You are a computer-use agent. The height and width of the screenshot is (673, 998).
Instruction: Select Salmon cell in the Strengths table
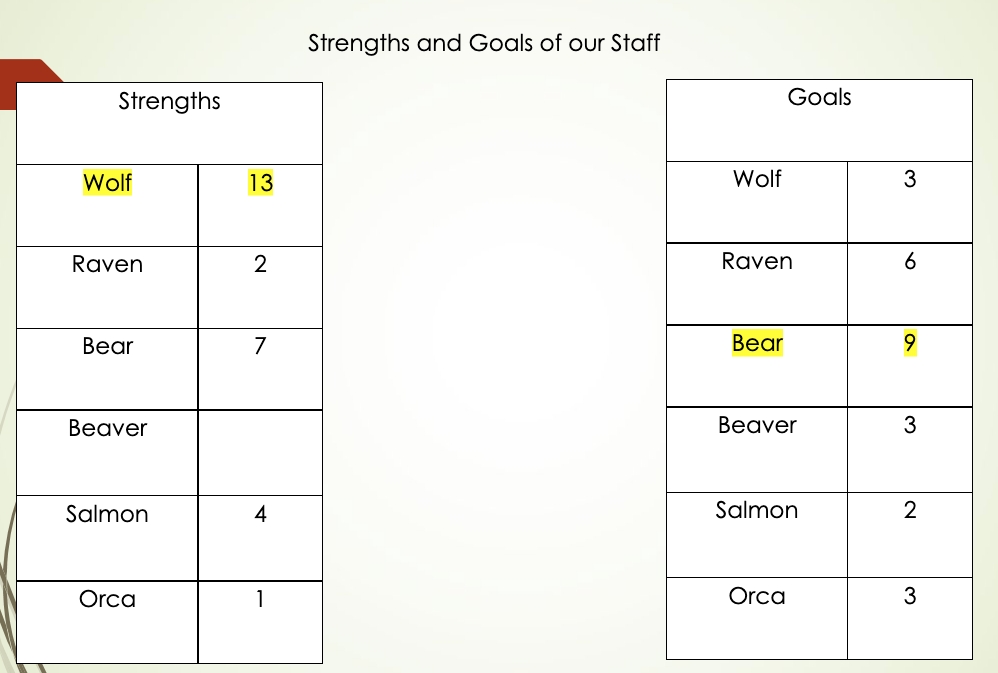click(x=107, y=515)
